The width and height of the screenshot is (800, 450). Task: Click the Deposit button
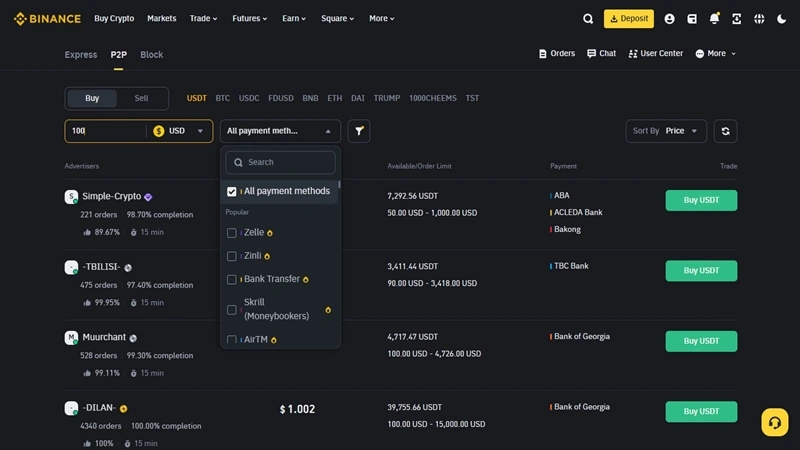pos(629,19)
